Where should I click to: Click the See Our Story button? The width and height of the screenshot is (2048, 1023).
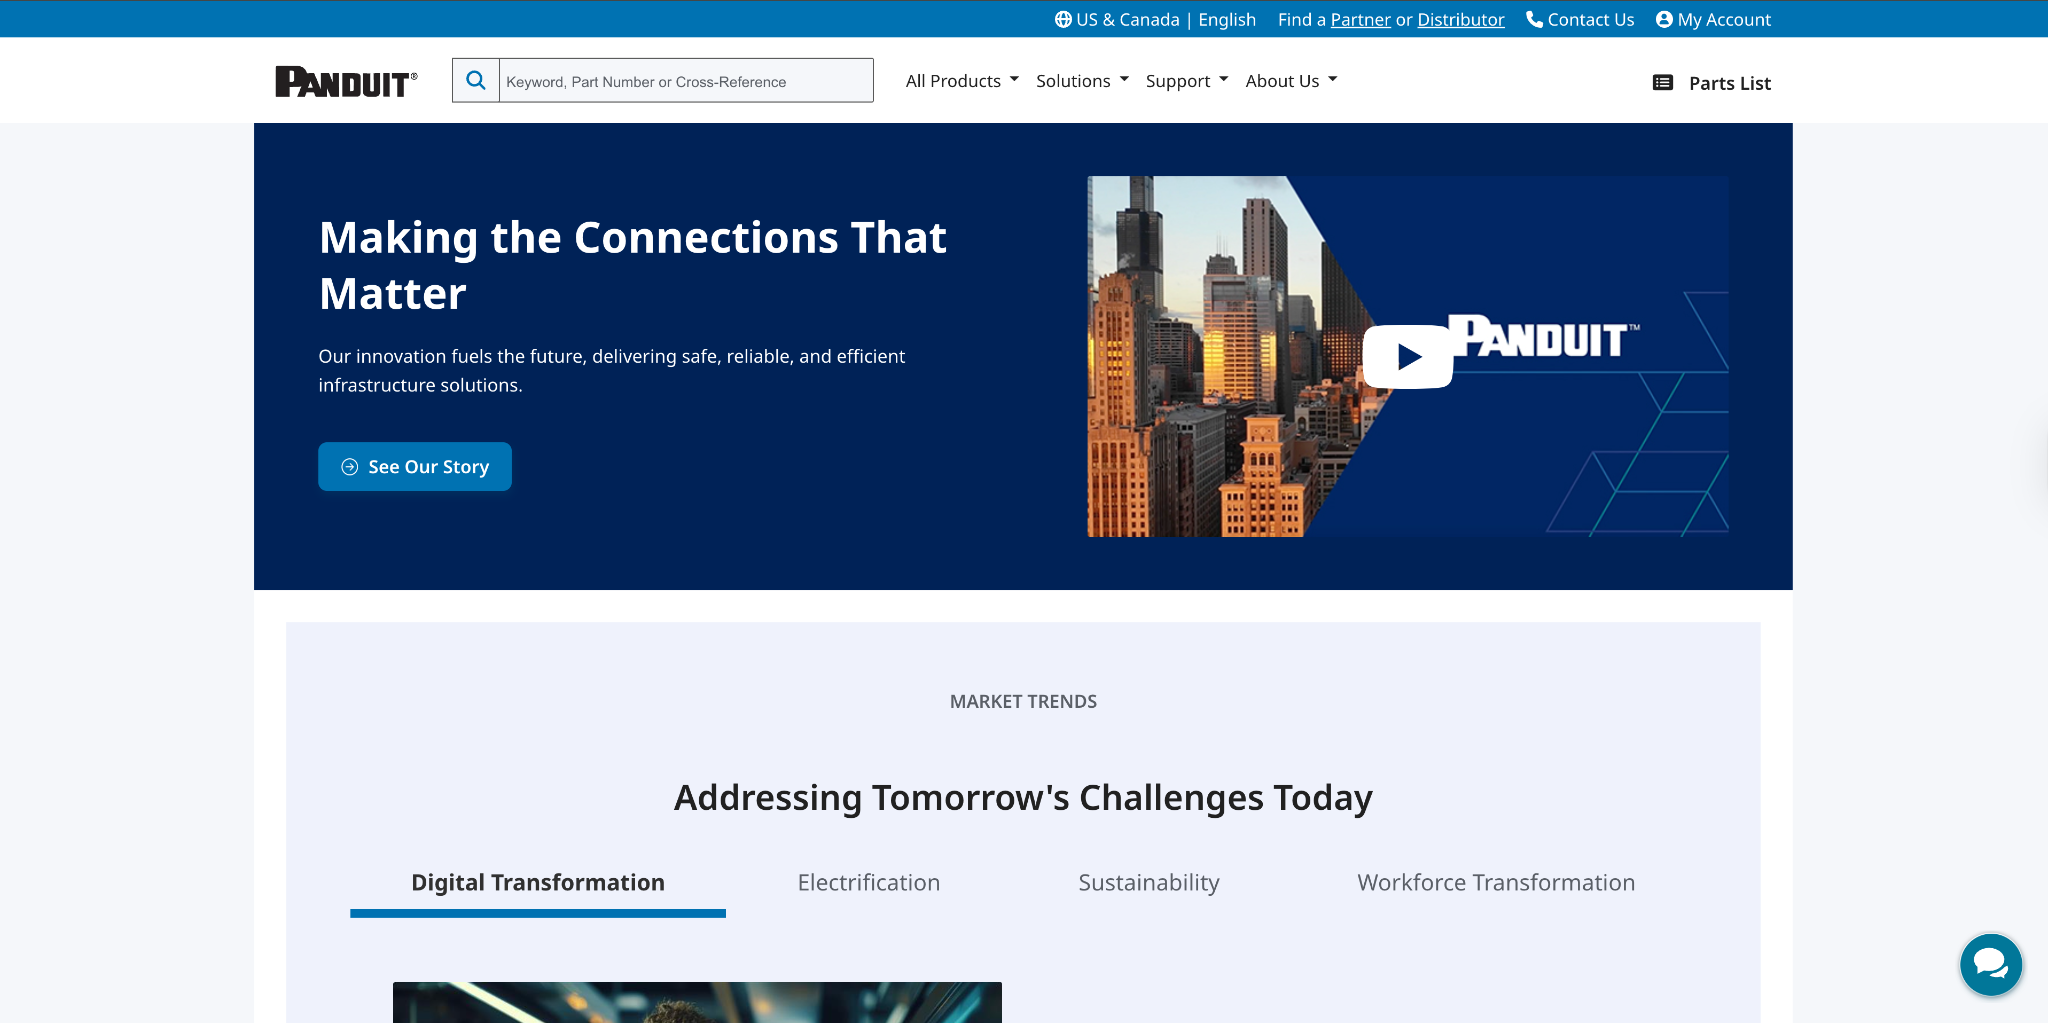click(414, 466)
